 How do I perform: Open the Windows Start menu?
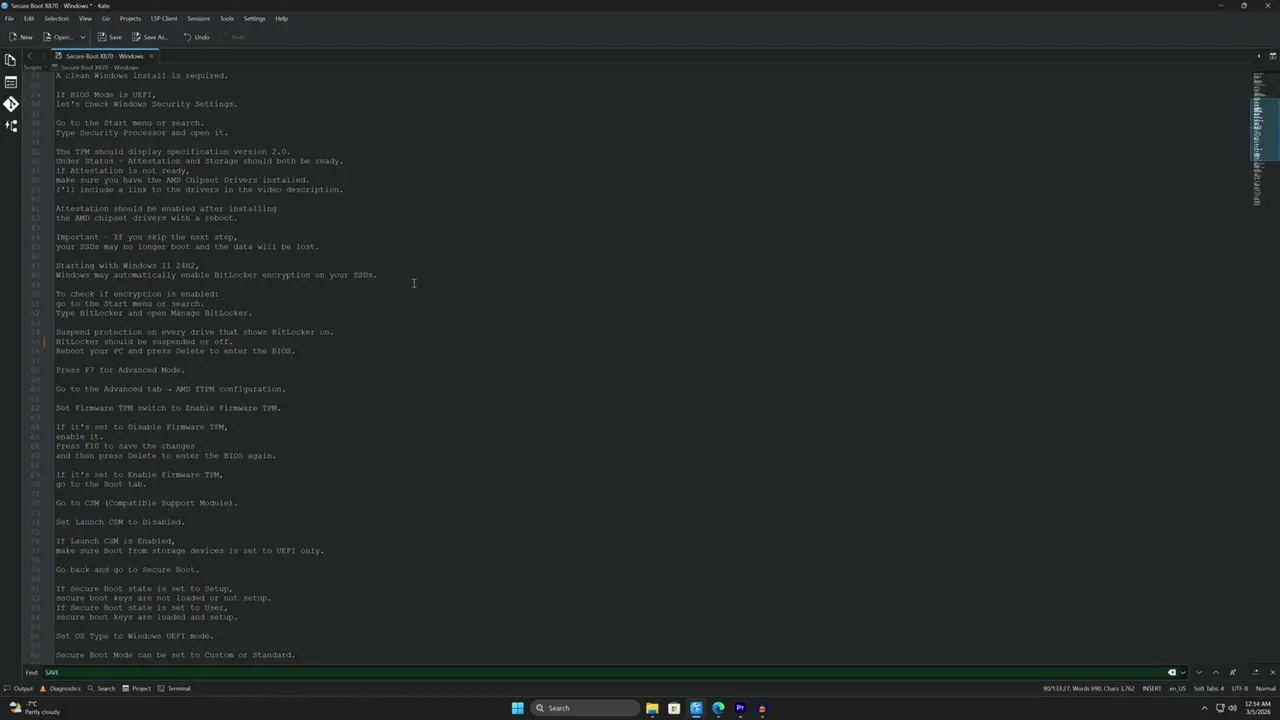click(x=517, y=708)
